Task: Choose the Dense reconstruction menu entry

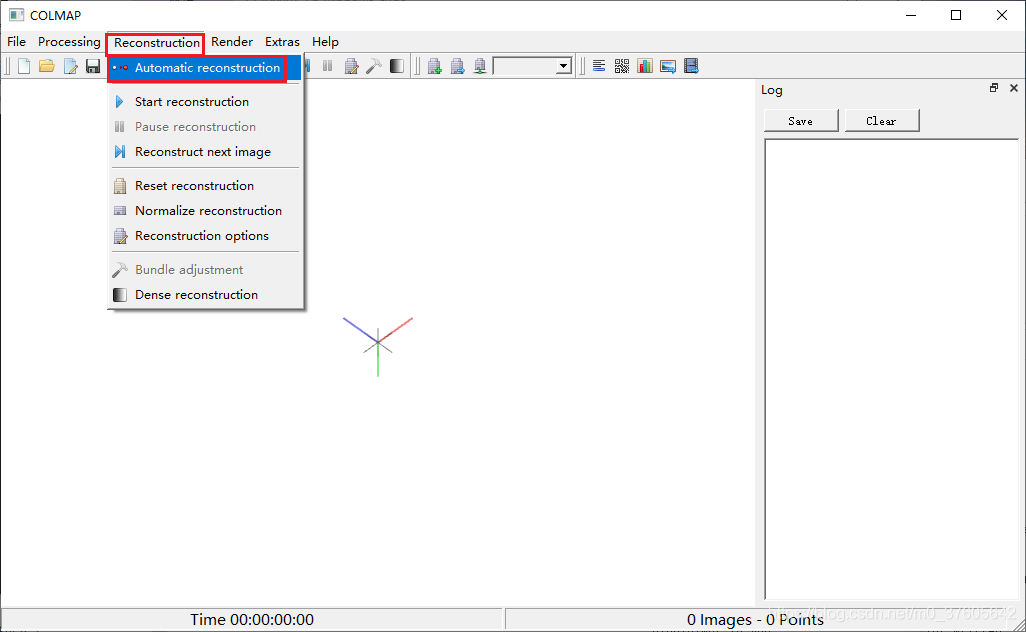Action: pos(205,294)
